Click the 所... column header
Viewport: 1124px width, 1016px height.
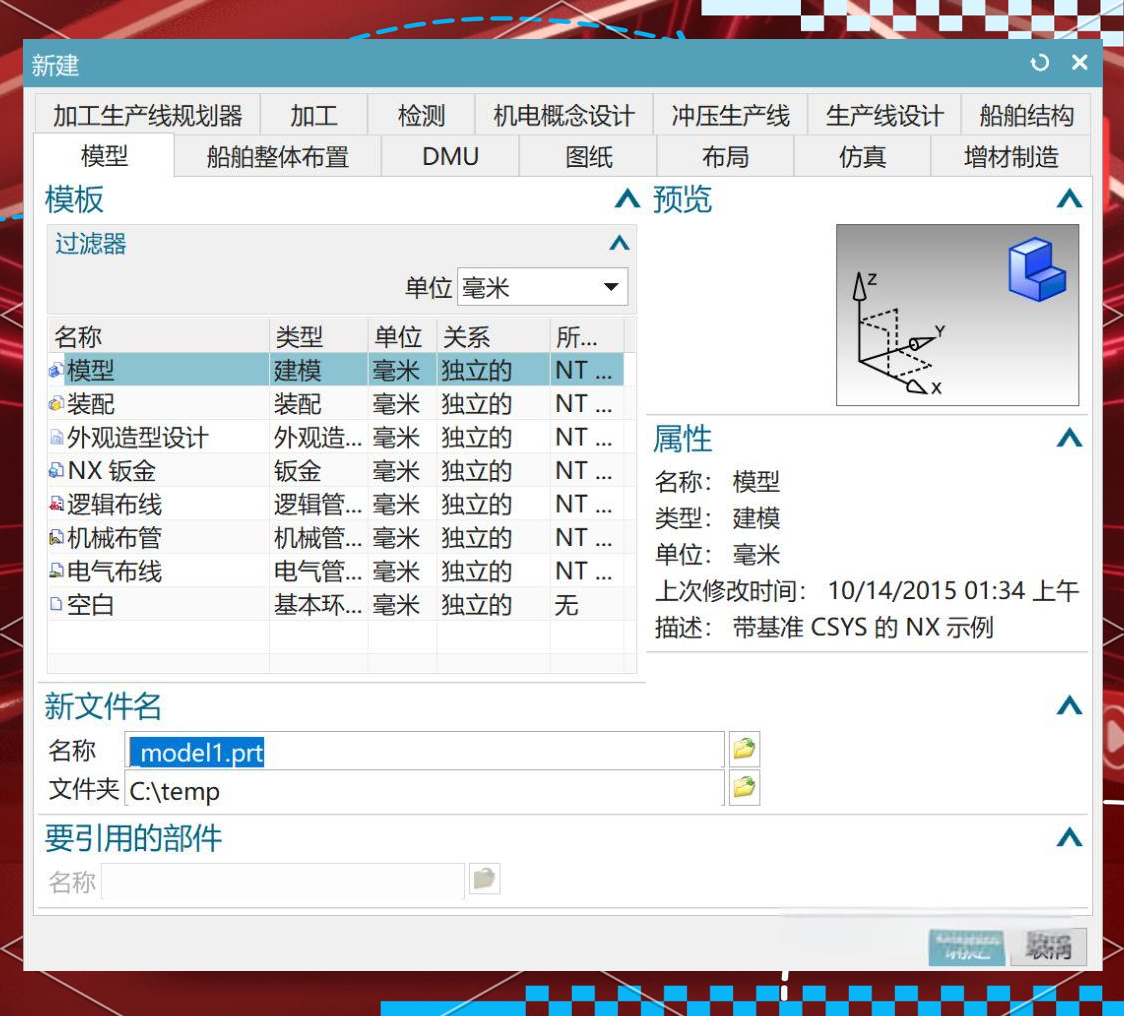point(587,336)
